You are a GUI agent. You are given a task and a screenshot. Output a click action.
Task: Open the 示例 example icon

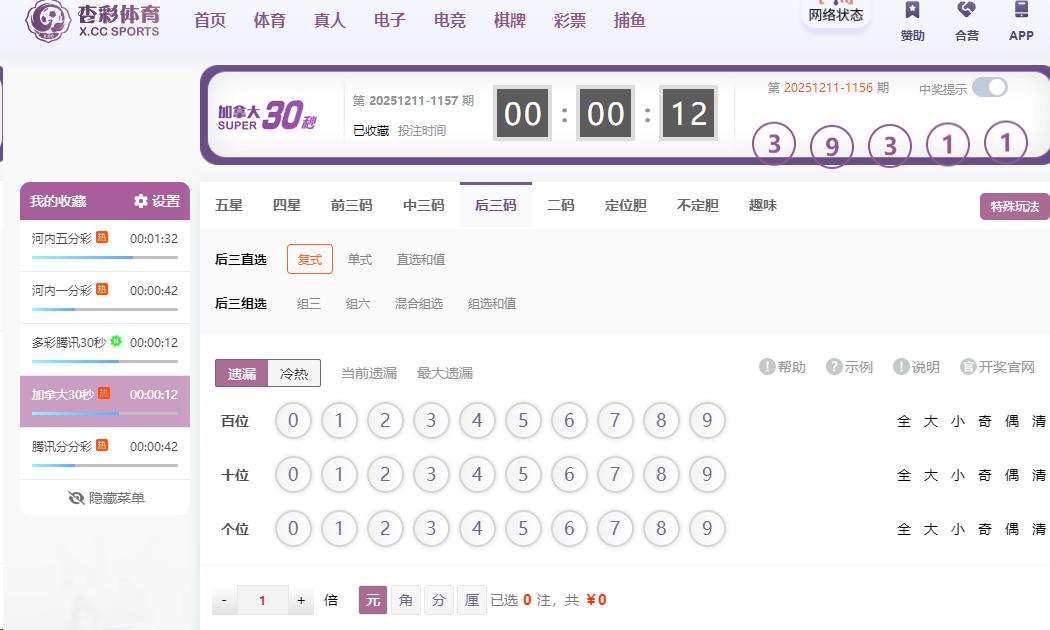834,367
